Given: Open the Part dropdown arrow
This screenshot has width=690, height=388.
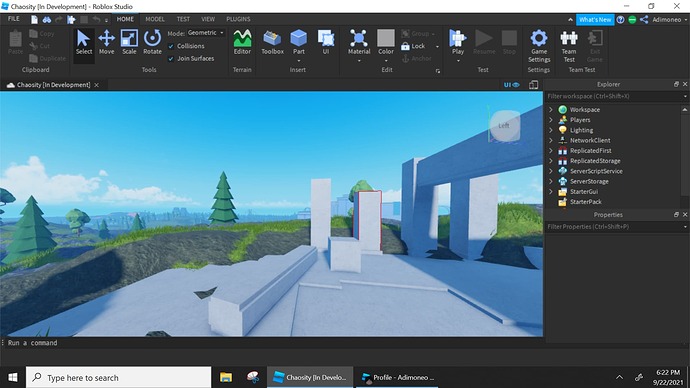Looking at the screenshot, I should [x=299, y=61].
